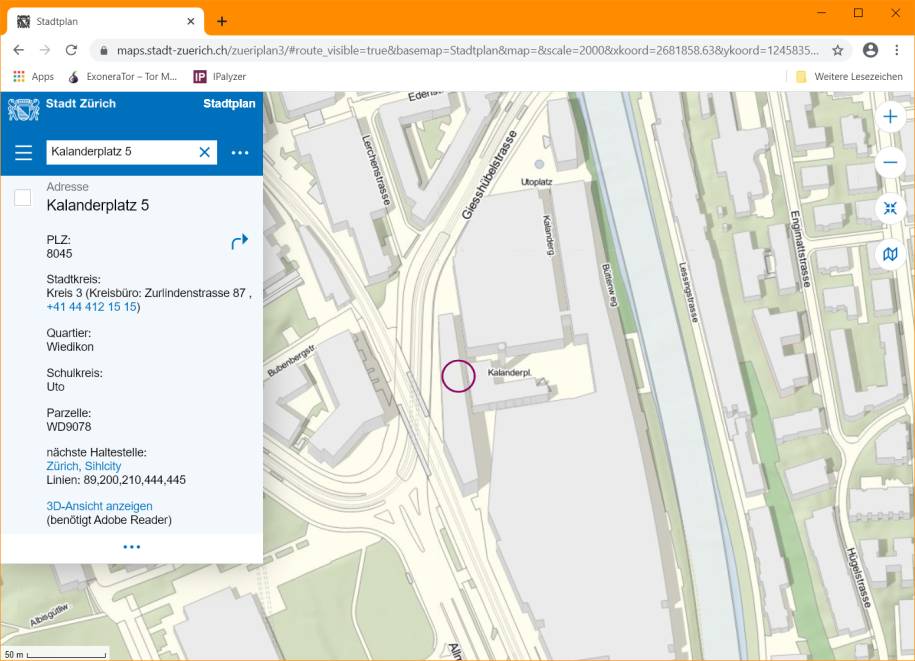Open the basemap chooser icon
The width and height of the screenshot is (915, 661).
click(889, 254)
